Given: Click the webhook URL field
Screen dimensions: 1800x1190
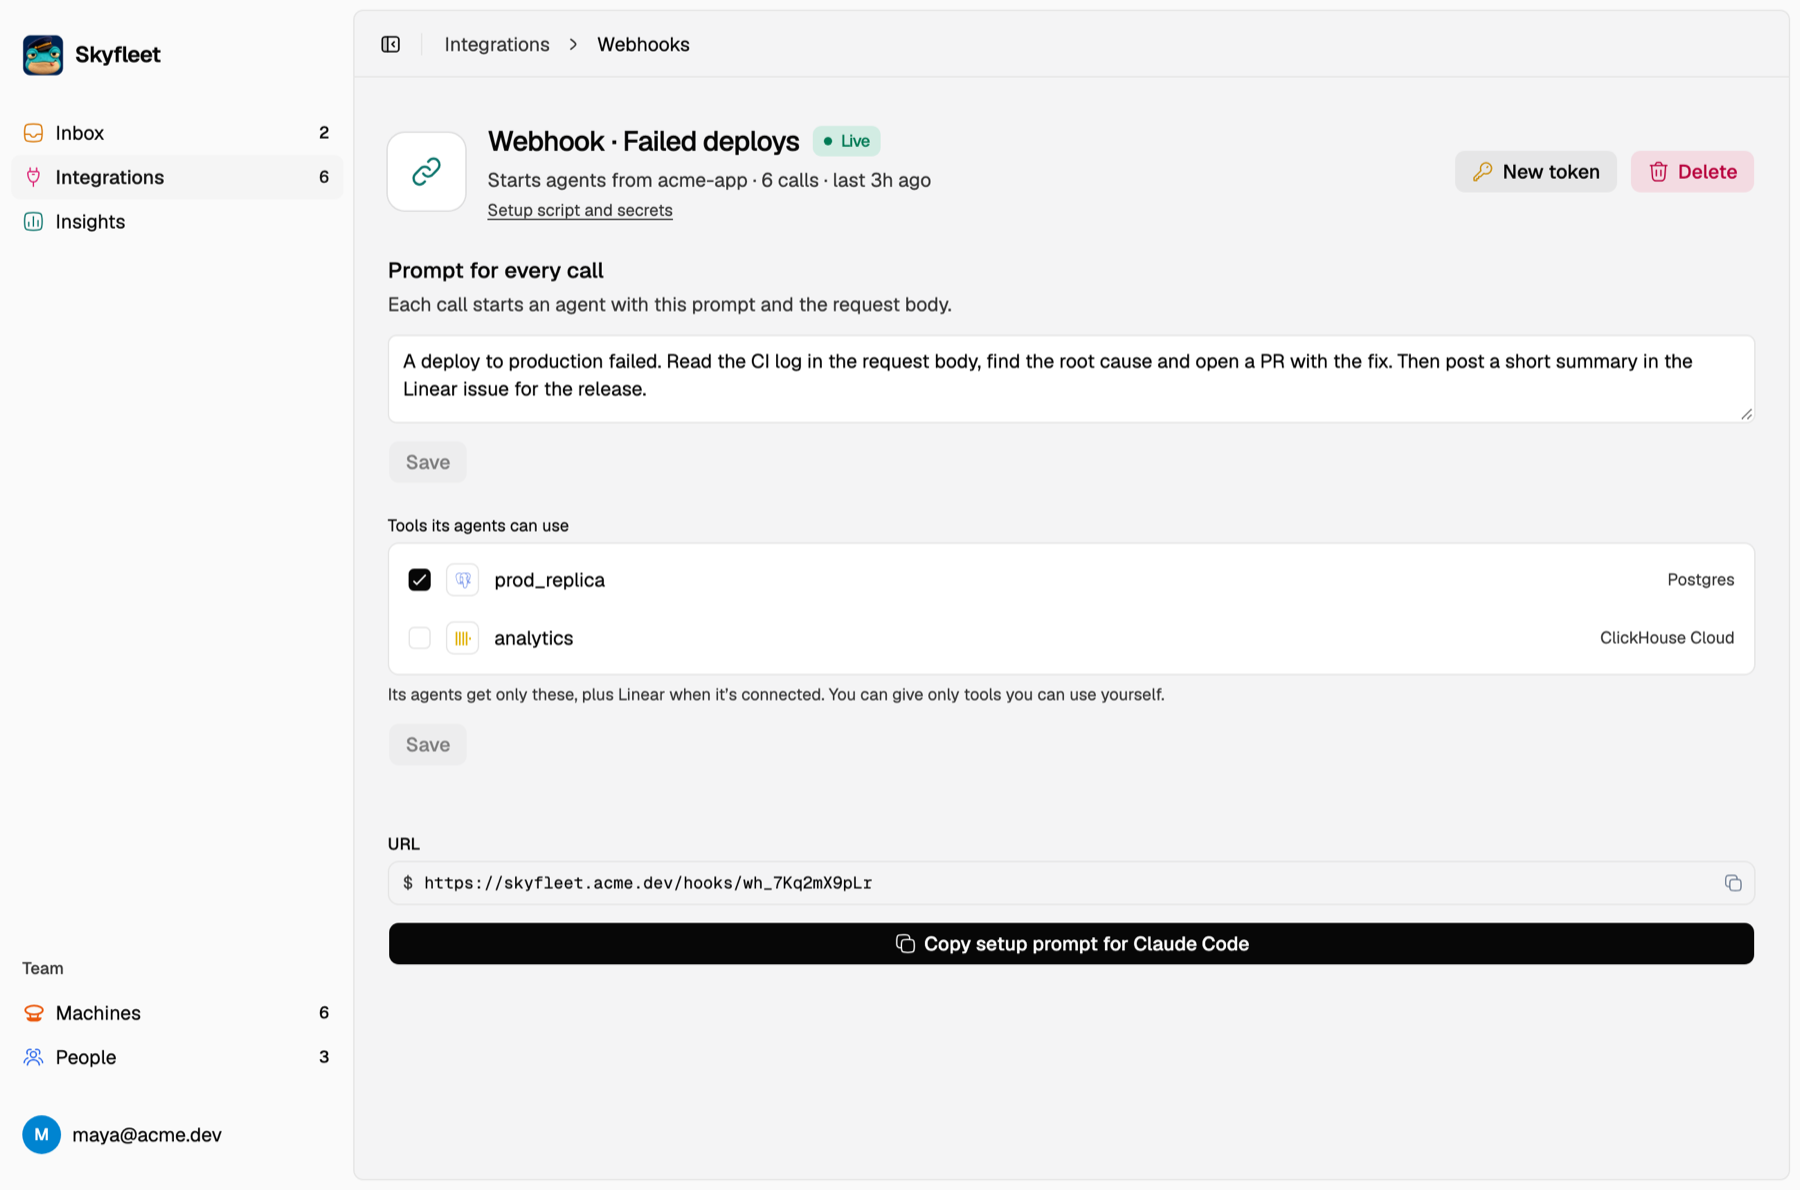Looking at the screenshot, I should [1071, 883].
